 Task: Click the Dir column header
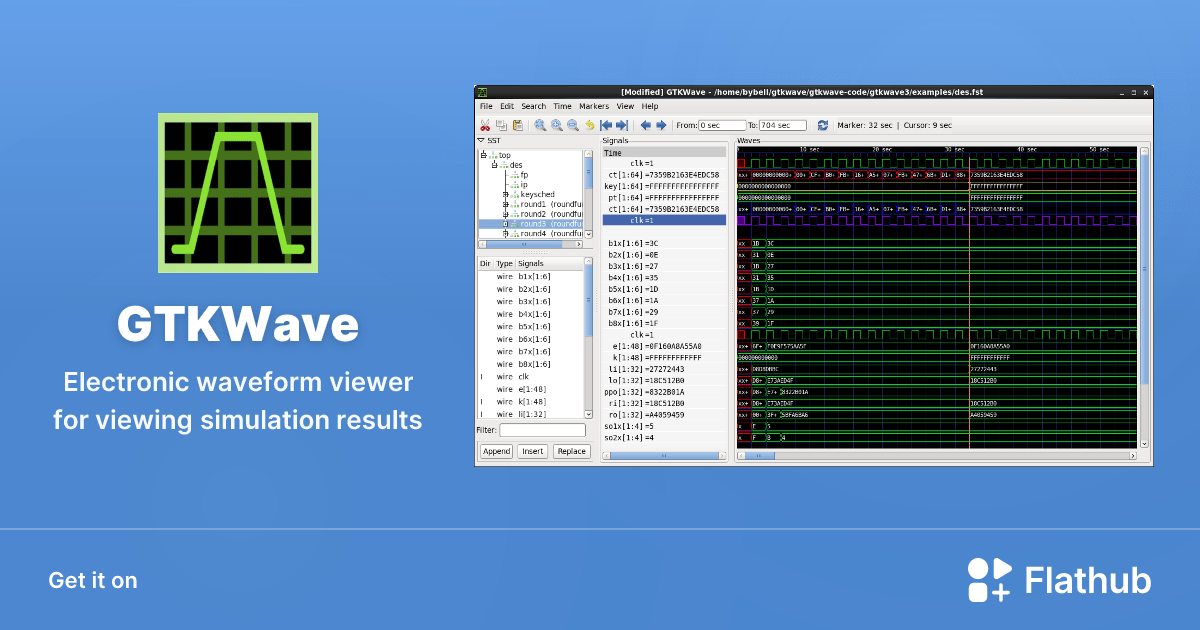tap(485, 263)
